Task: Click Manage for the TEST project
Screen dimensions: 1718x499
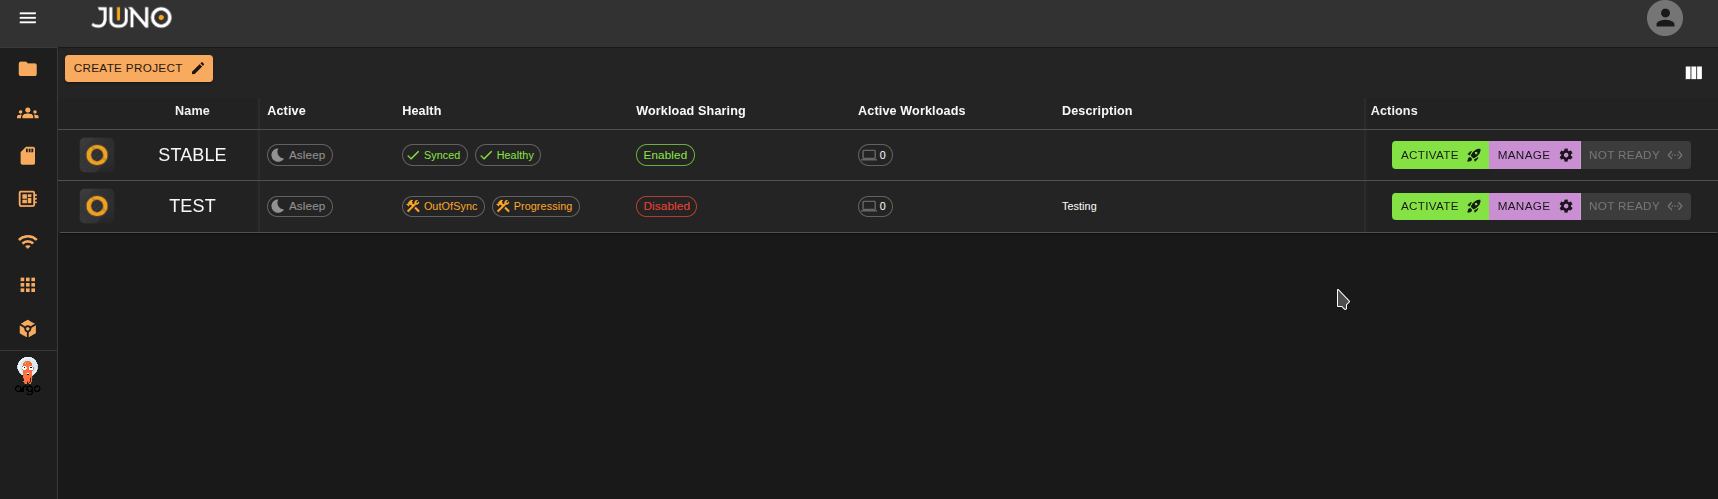Action: coord(1534,206)
